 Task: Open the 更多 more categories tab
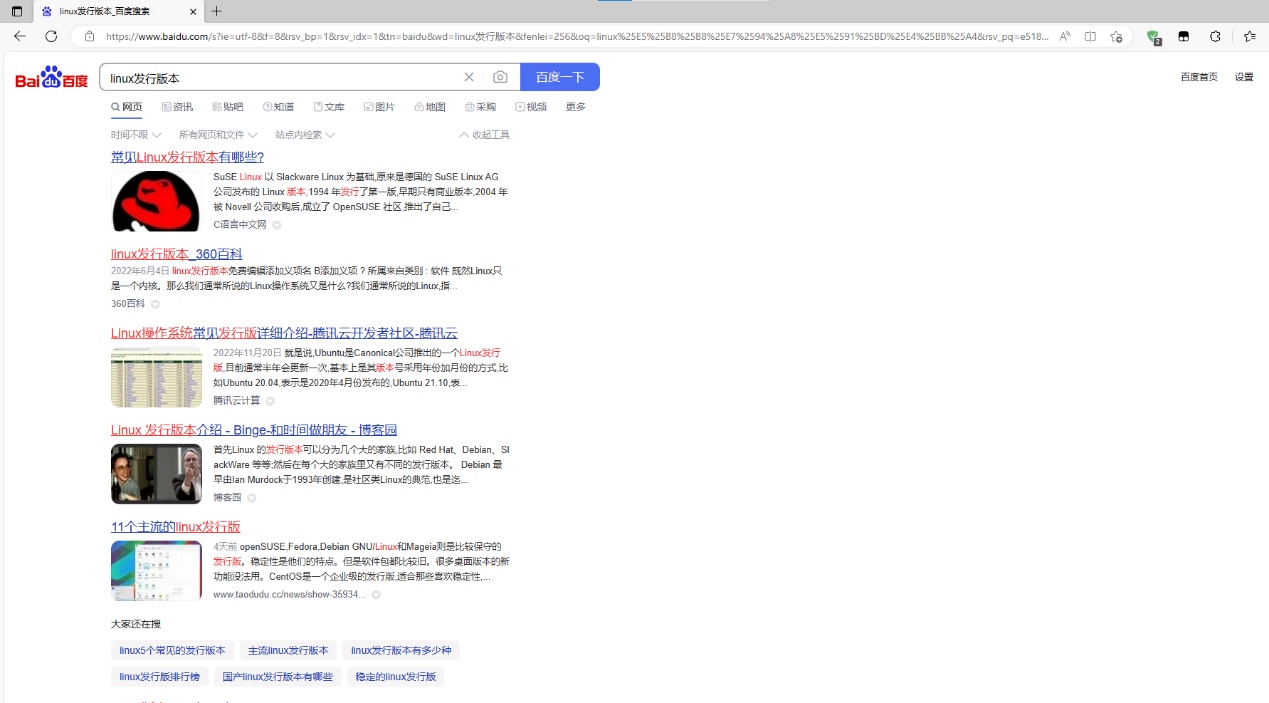tap(576, 107)
